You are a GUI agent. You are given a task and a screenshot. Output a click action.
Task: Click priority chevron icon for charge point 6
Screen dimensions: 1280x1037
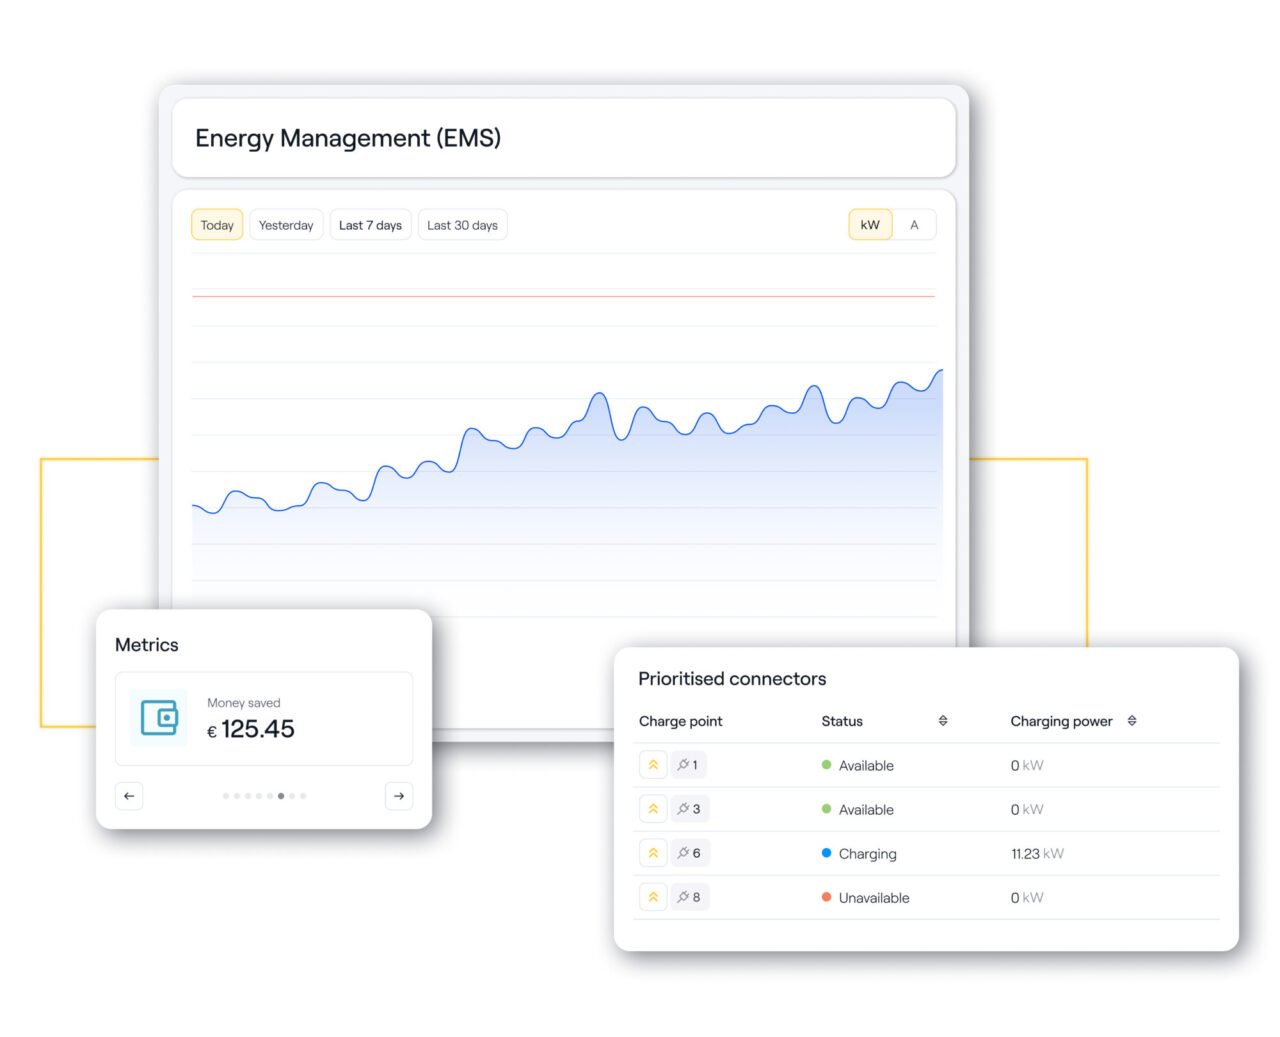tap(653, 853)
